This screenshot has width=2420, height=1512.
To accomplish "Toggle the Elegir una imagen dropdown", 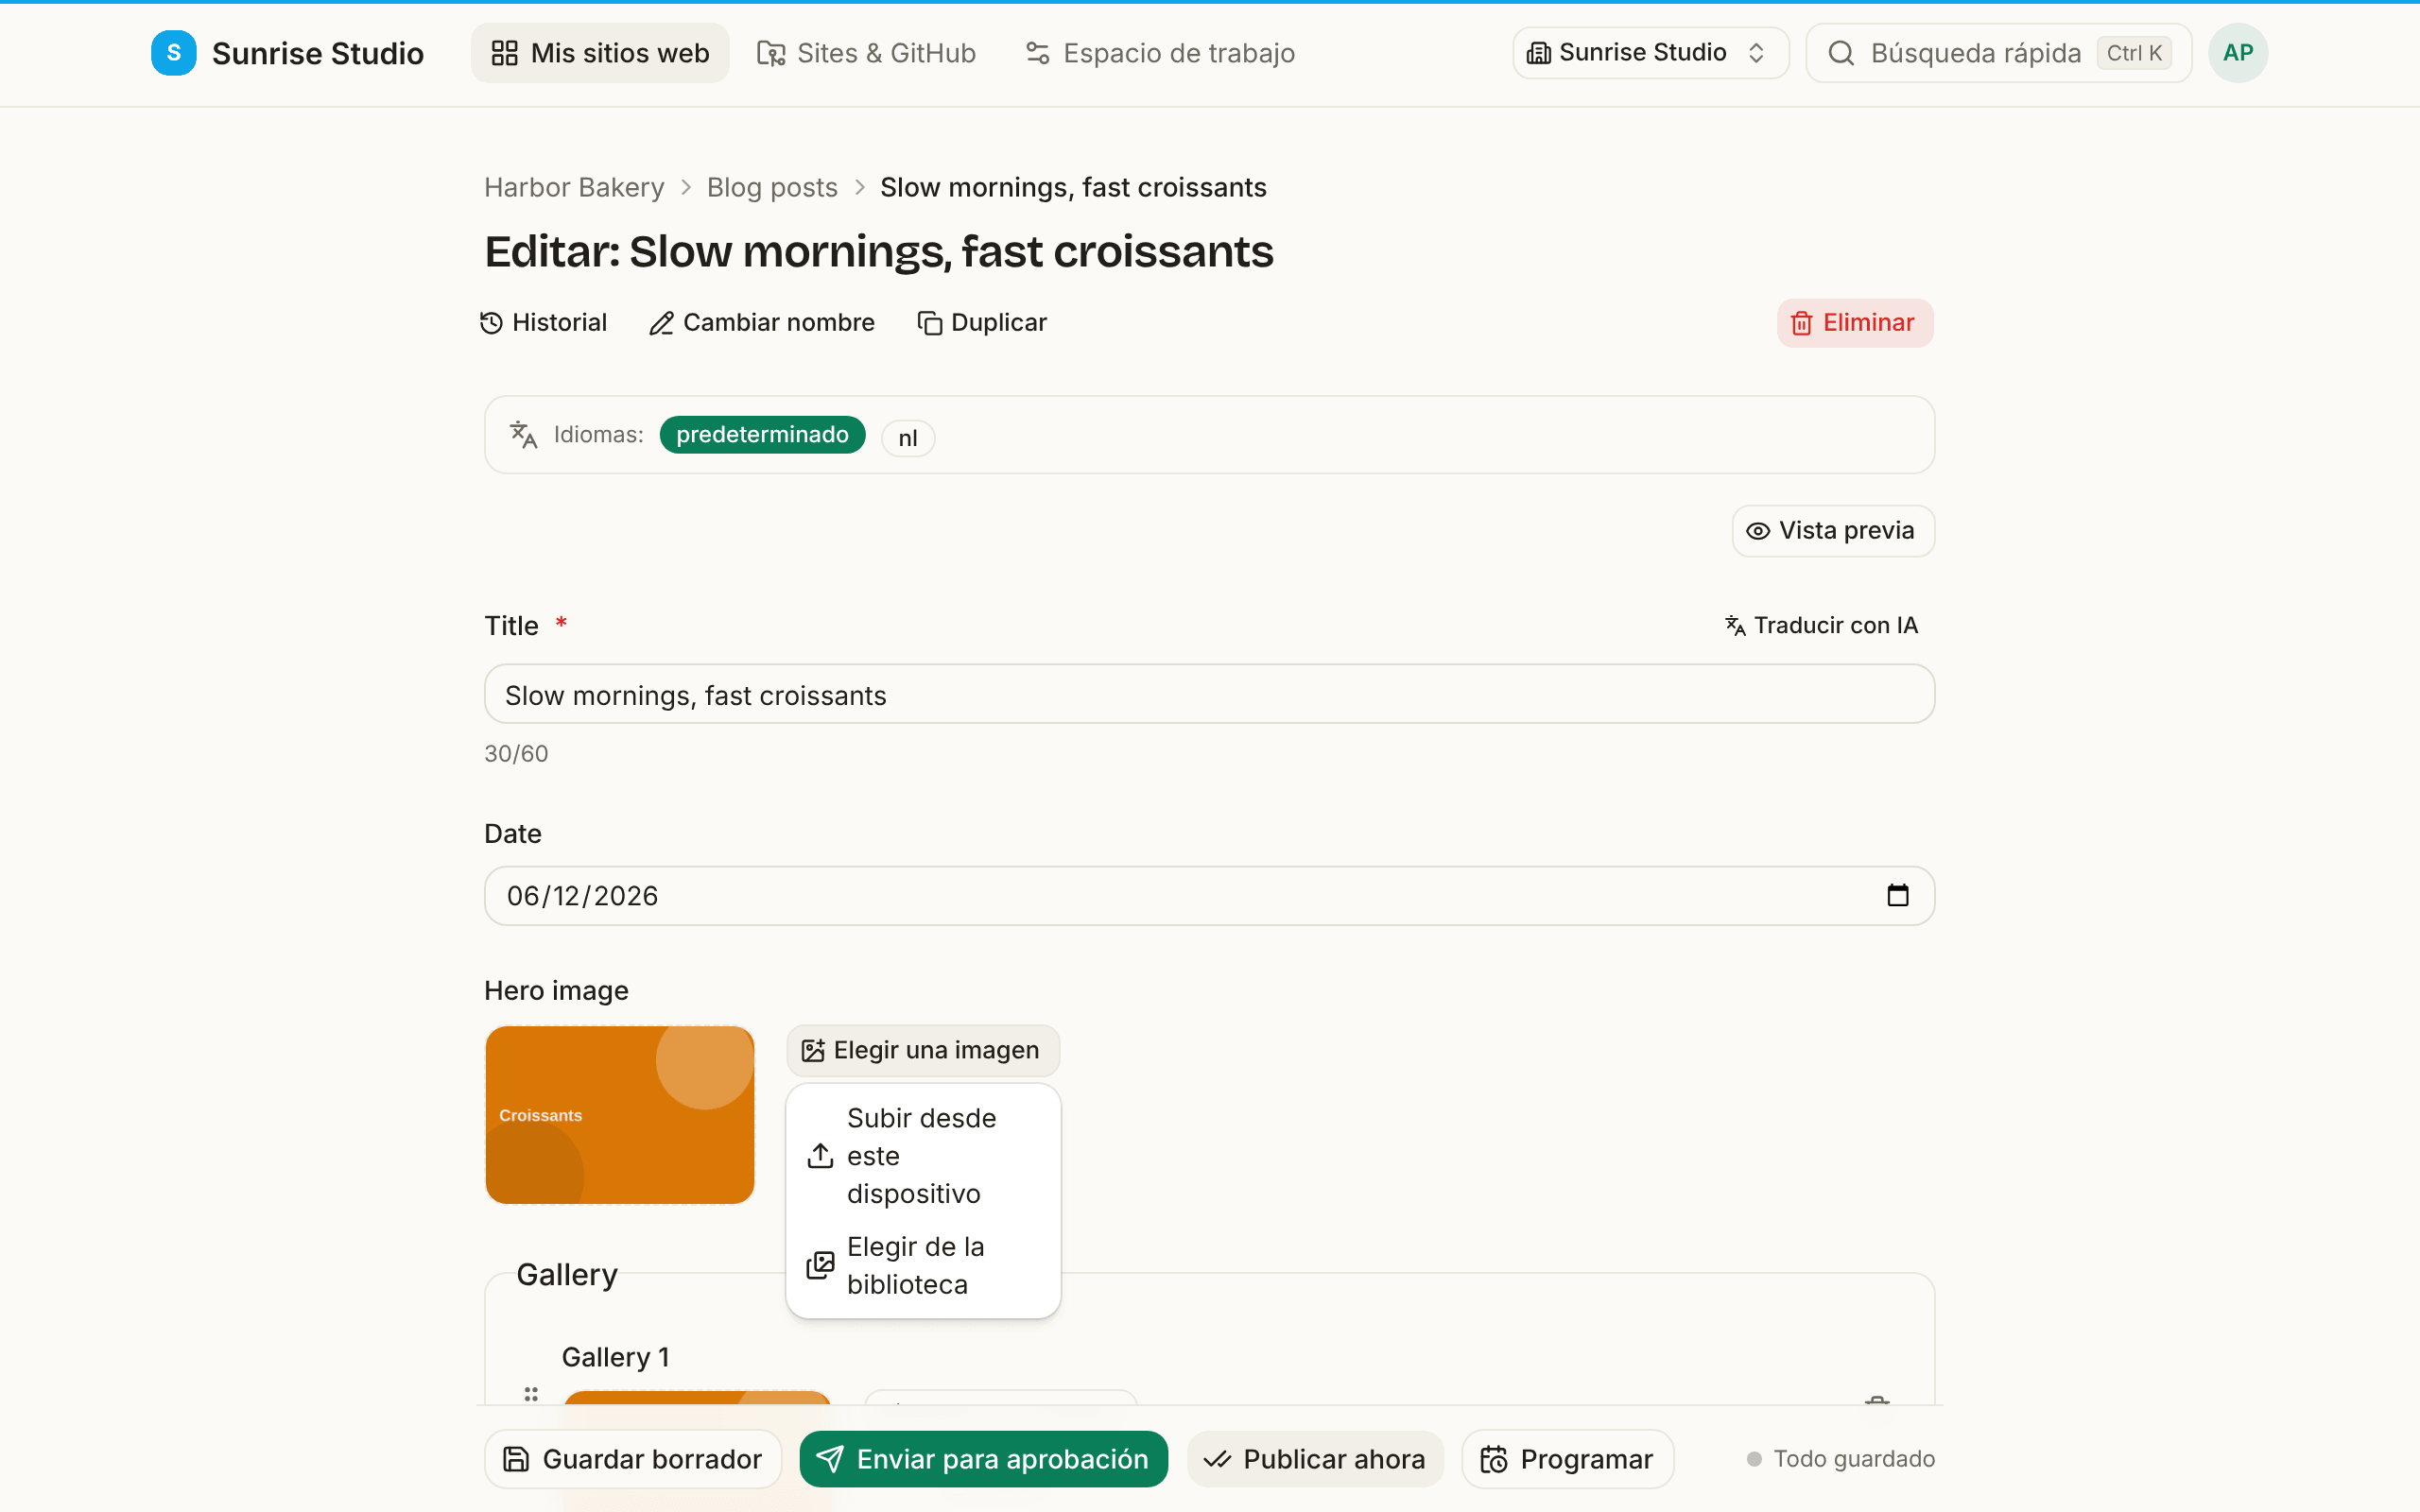I will click(x=922, y=1051).
